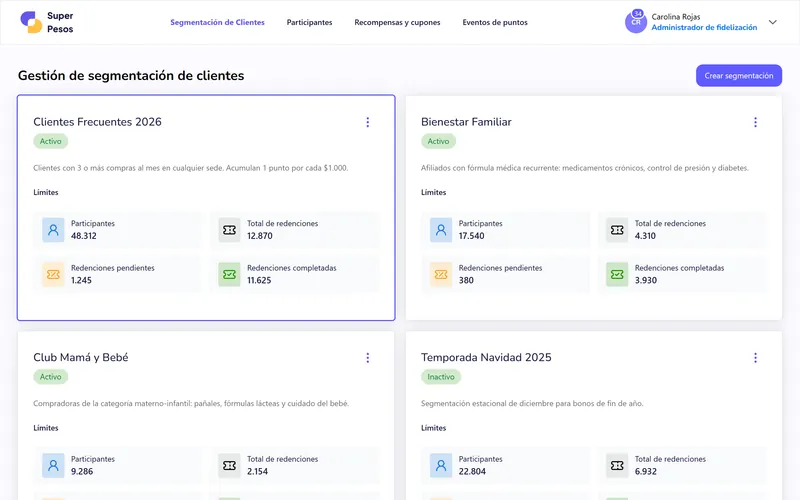Click Total de redenciones icon in Clientes Frecuentes
Viewport: 800px width, 500px height.
[229, 230]
